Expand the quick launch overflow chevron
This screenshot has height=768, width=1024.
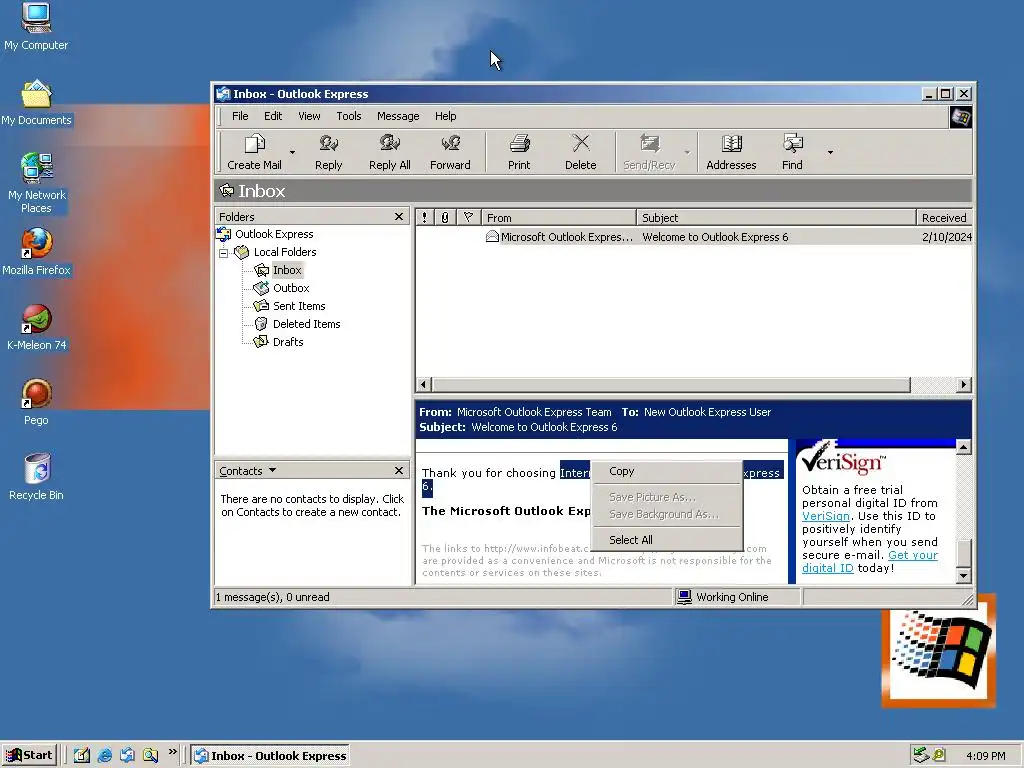coord(172,752)
